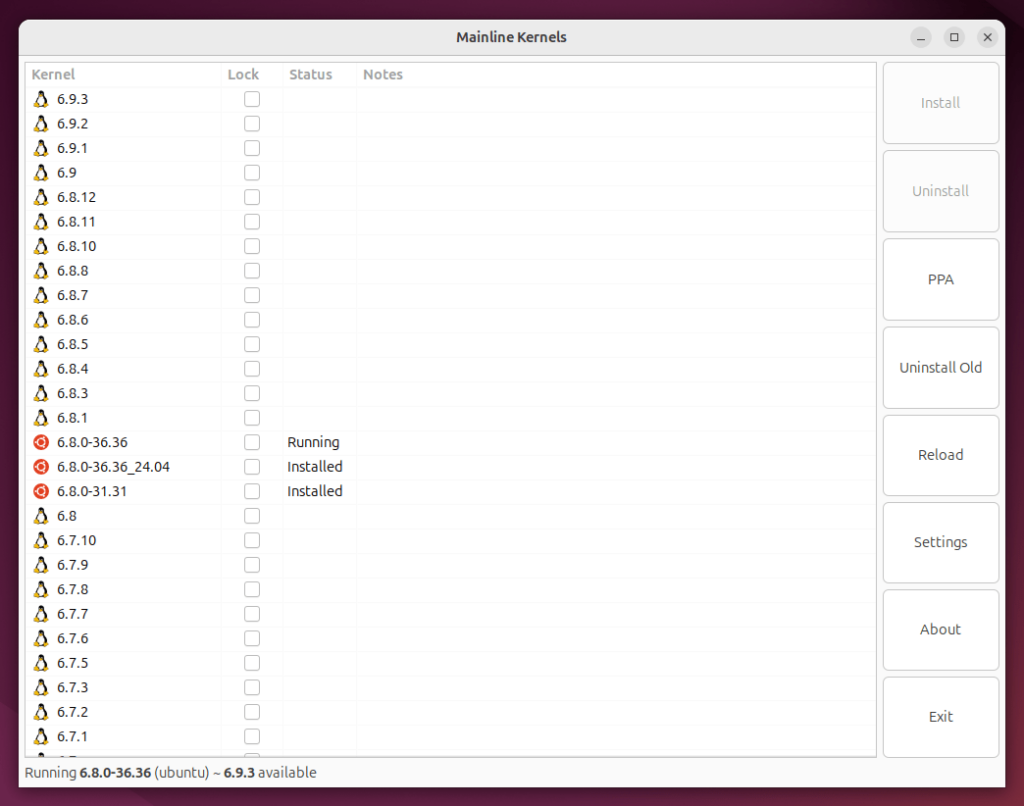The image size is (1024, 806).
Task: Click the Ubuntu icon beside 6.8.0-31.31
Action: [x=41, y=491]
